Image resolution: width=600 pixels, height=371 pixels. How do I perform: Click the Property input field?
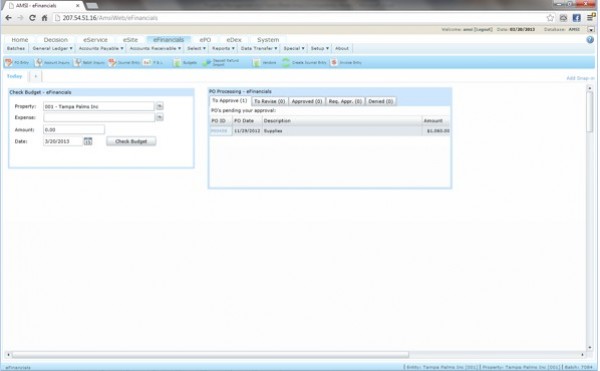[x=99, y=106]
